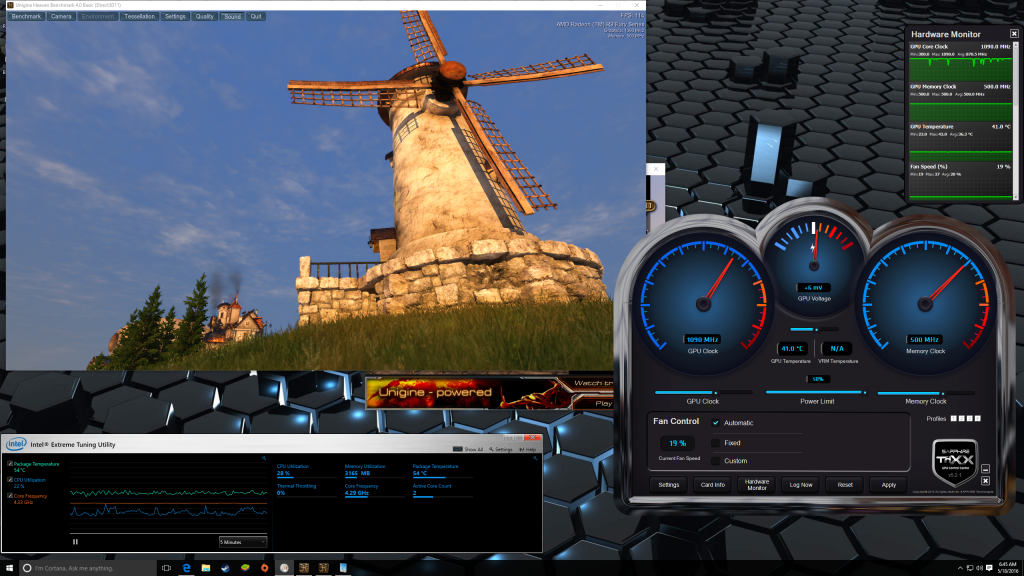Screen dimensions: 1024x576
Task: Toggle the Sound button in Heaven
Action: [x=232, y=16]
